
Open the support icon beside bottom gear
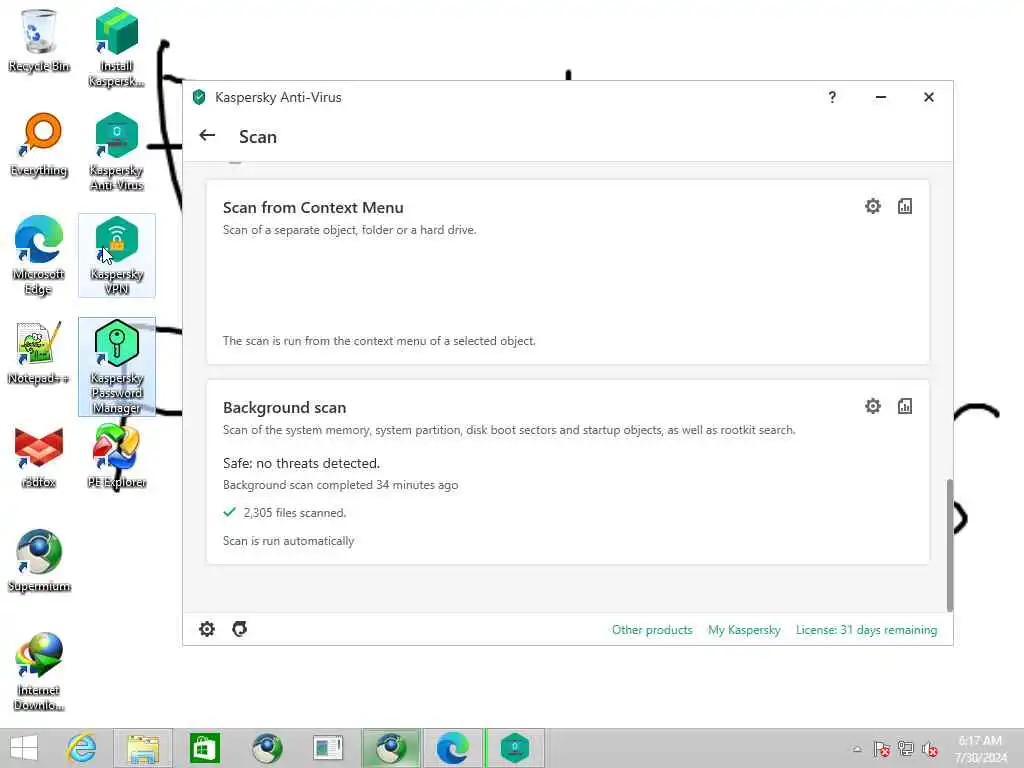coord(240,629)
